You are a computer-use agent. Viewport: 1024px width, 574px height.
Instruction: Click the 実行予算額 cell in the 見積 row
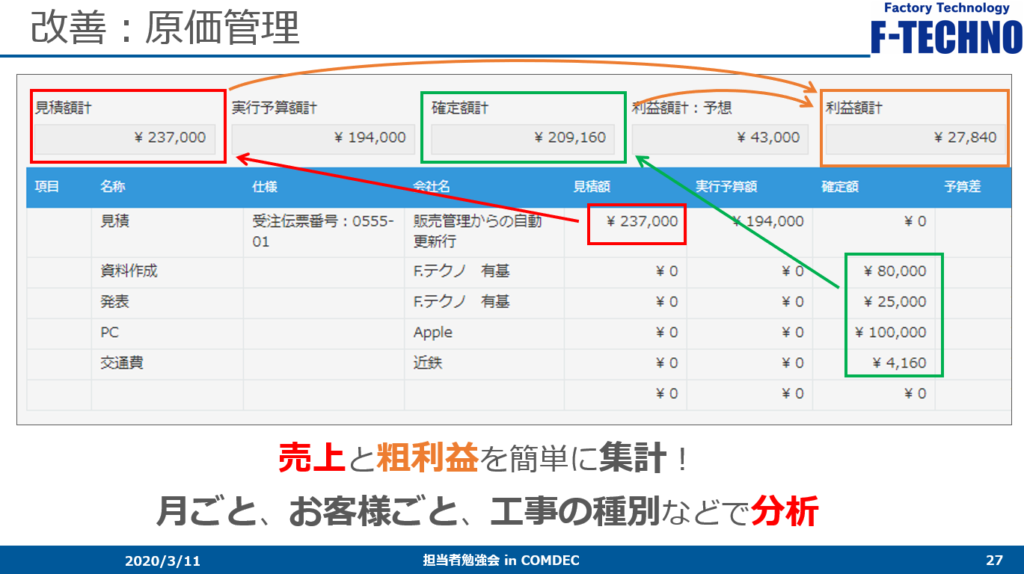(x=750, y=232)
